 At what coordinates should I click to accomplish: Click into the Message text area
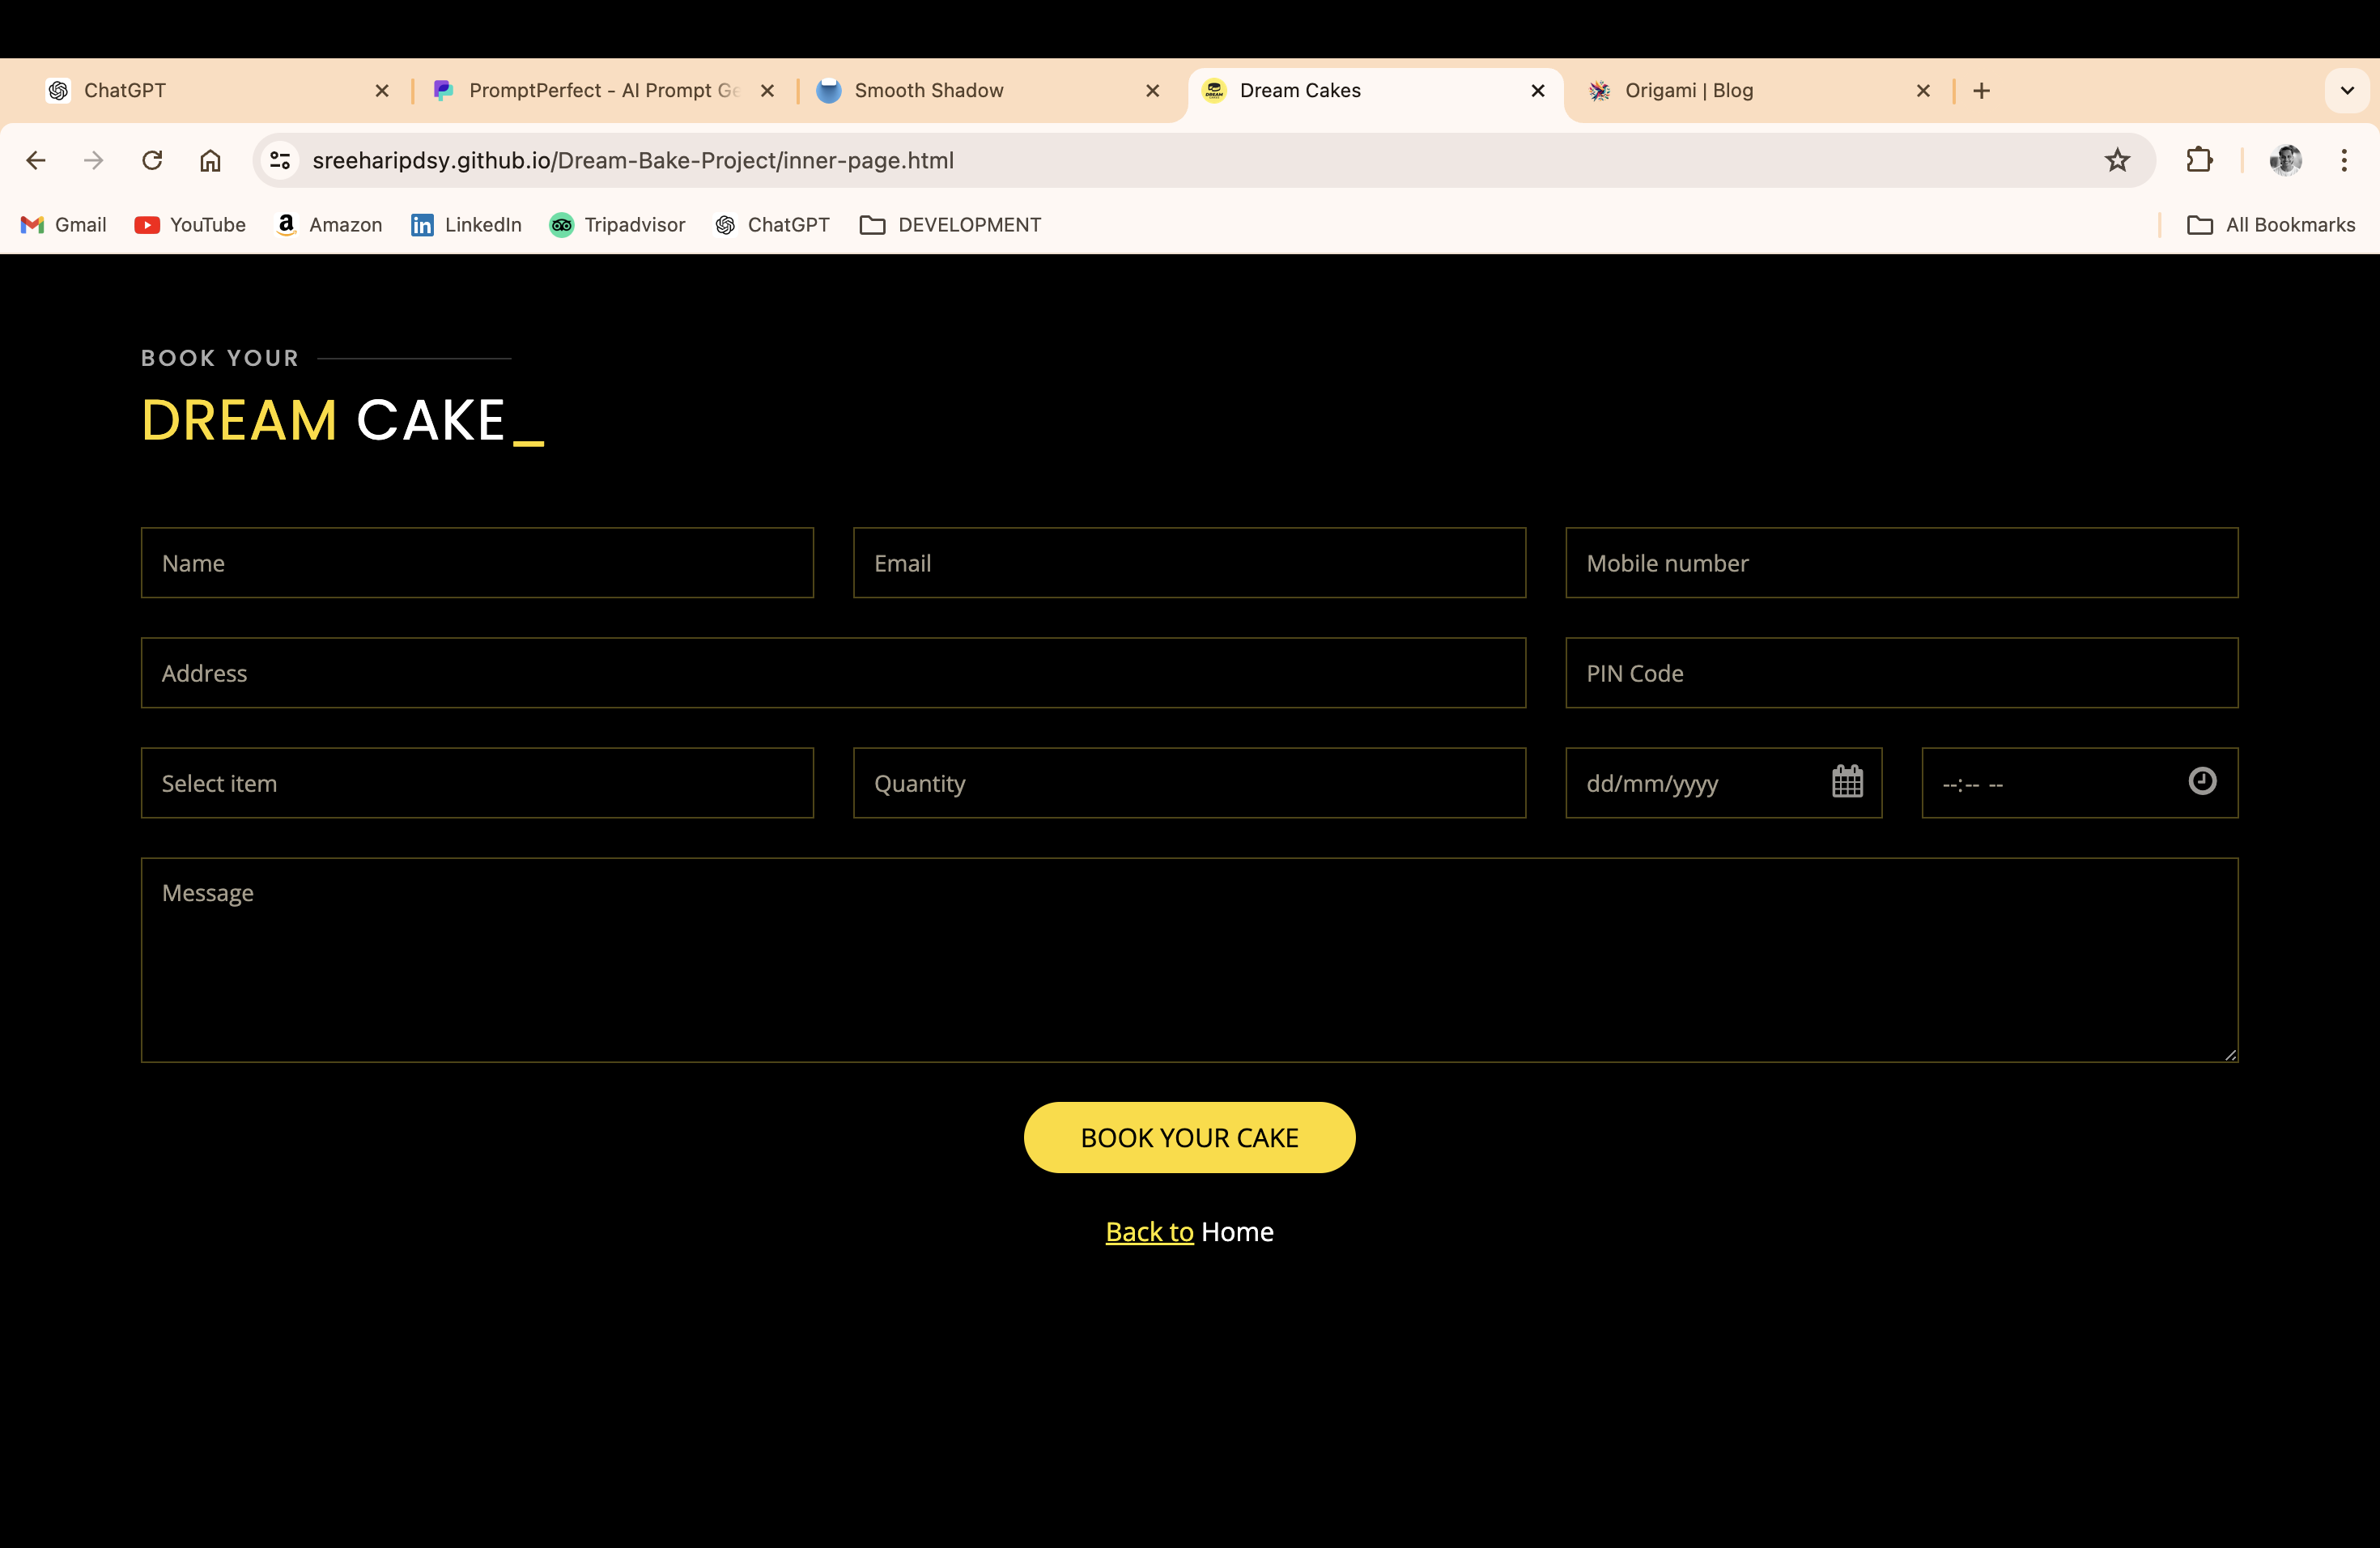pos(1189,960)
